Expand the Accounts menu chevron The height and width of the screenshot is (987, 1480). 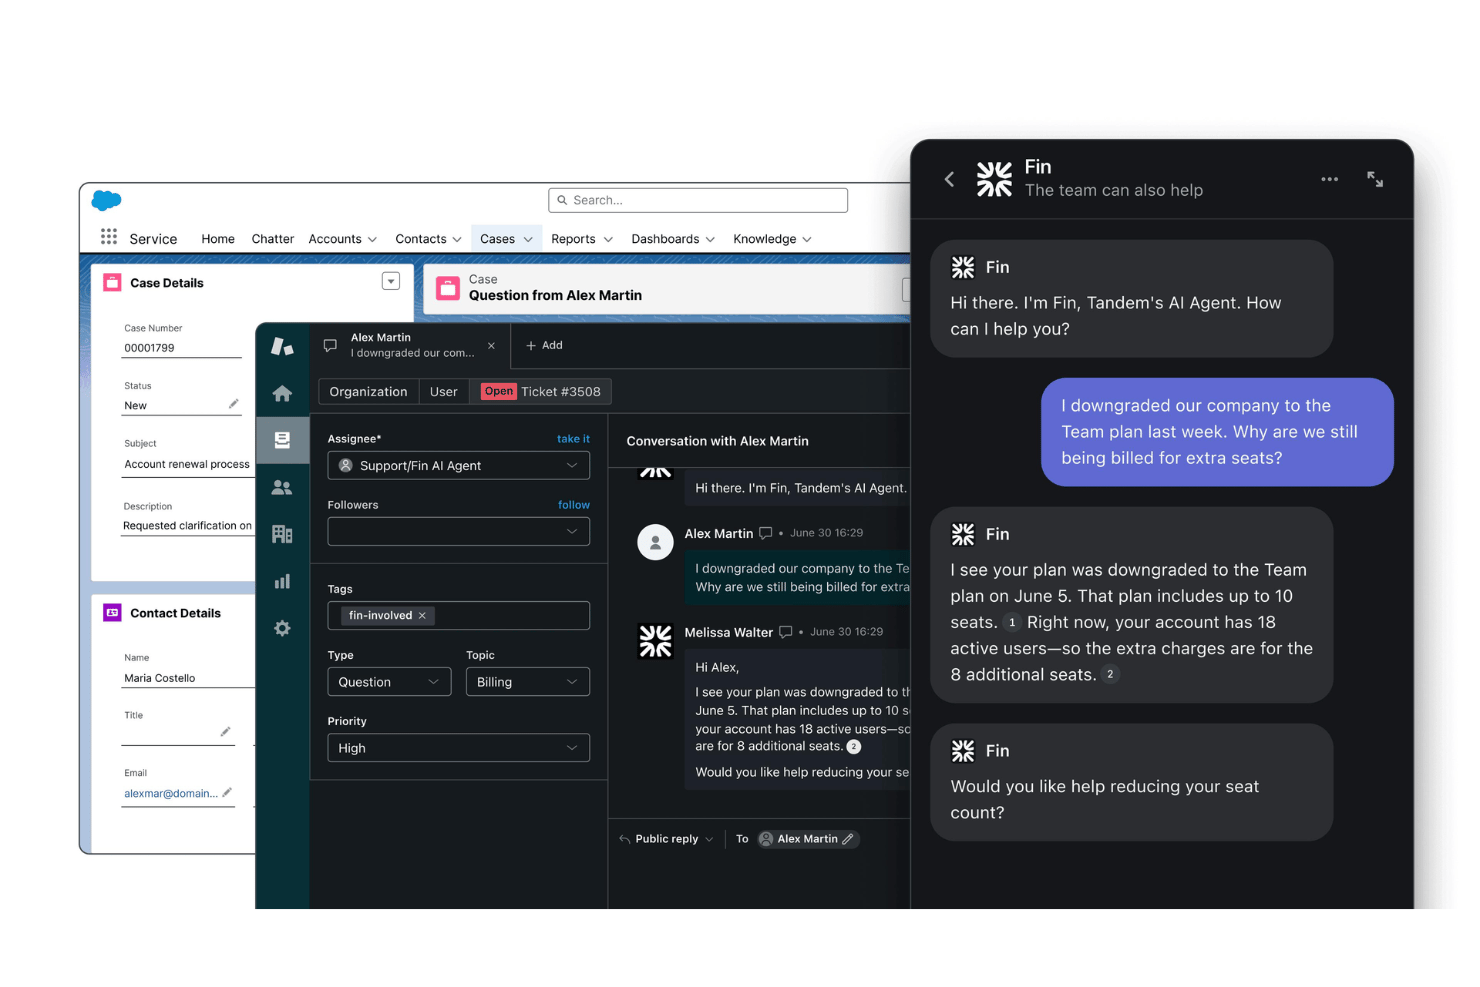[372, 239]
